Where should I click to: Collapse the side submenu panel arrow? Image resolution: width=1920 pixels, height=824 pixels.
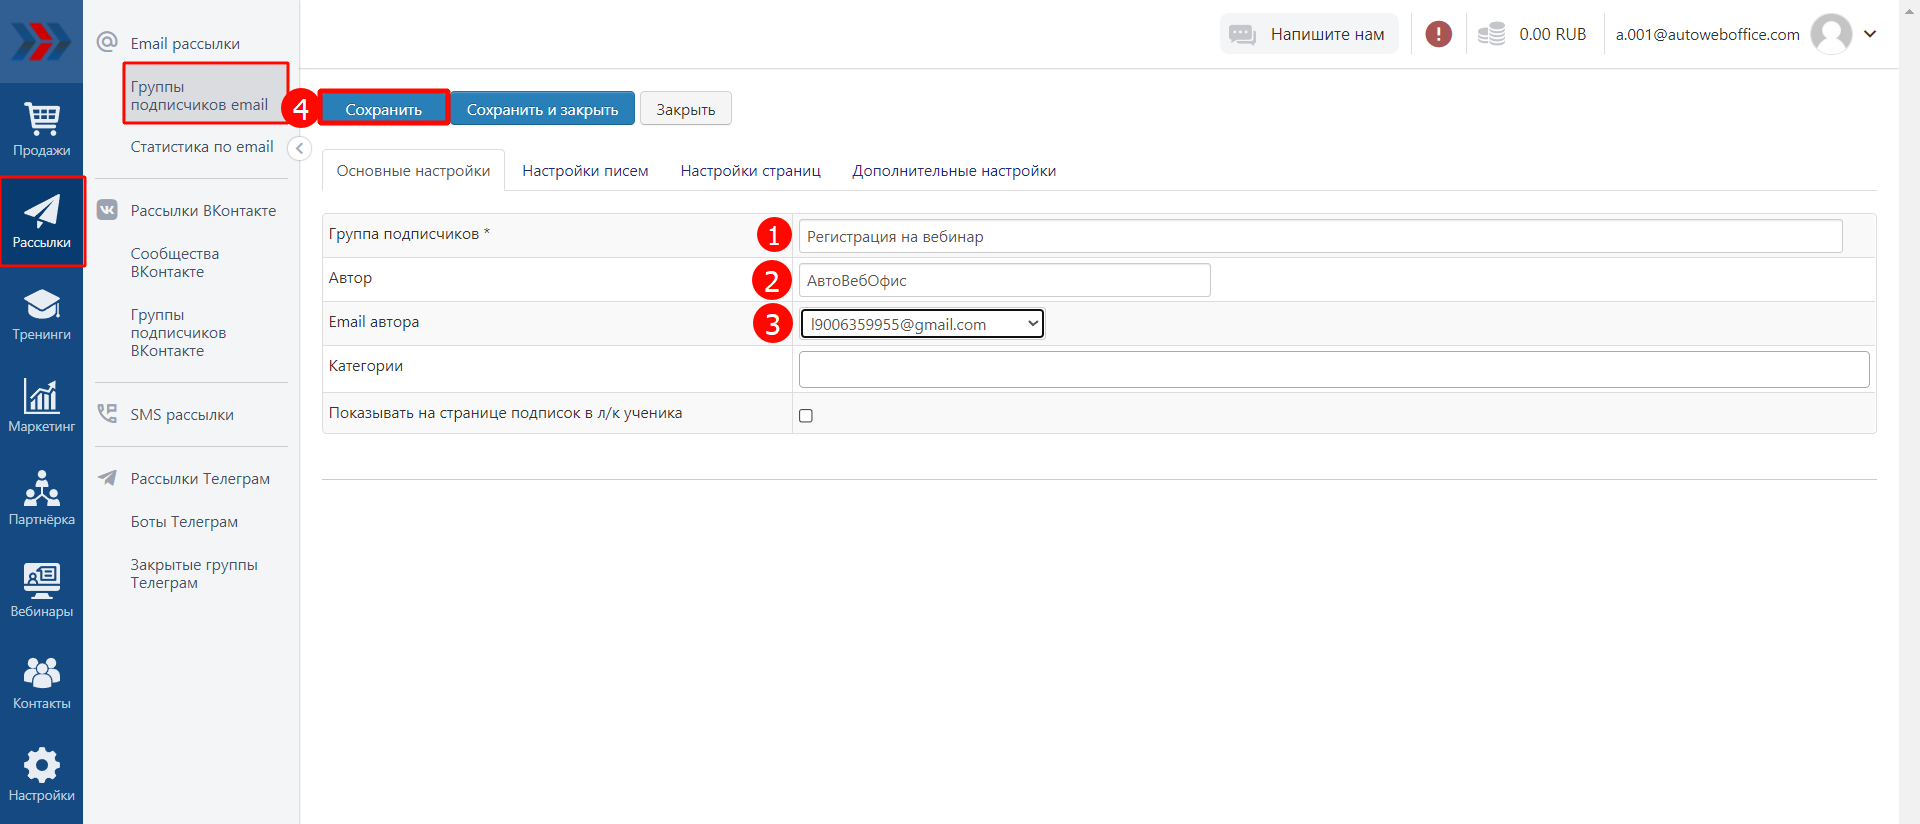pos(299,148)
